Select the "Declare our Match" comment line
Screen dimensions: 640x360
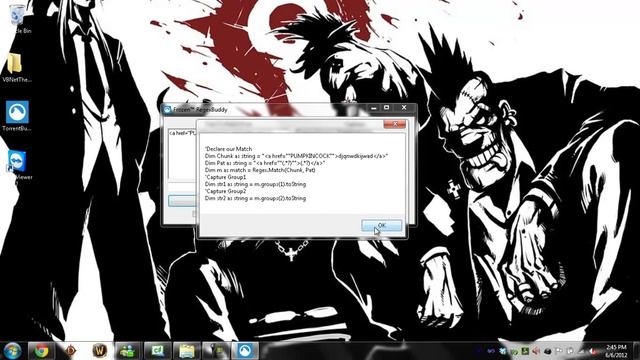pyautogui.click(x=229, y=149)
